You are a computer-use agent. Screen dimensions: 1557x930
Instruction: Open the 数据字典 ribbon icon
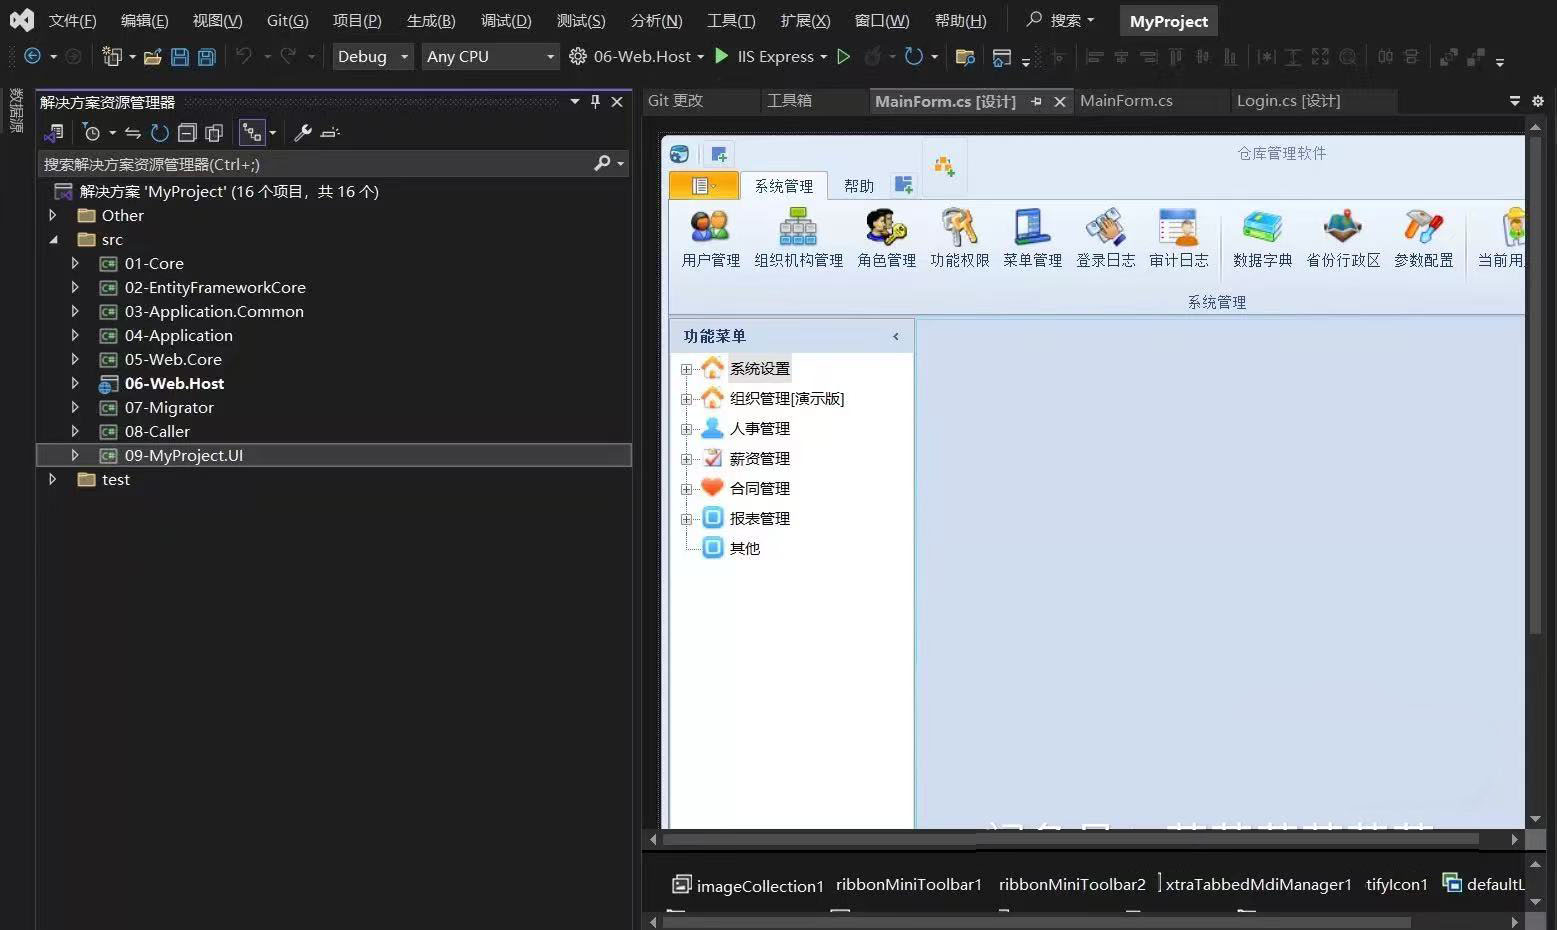point(1262,239)
